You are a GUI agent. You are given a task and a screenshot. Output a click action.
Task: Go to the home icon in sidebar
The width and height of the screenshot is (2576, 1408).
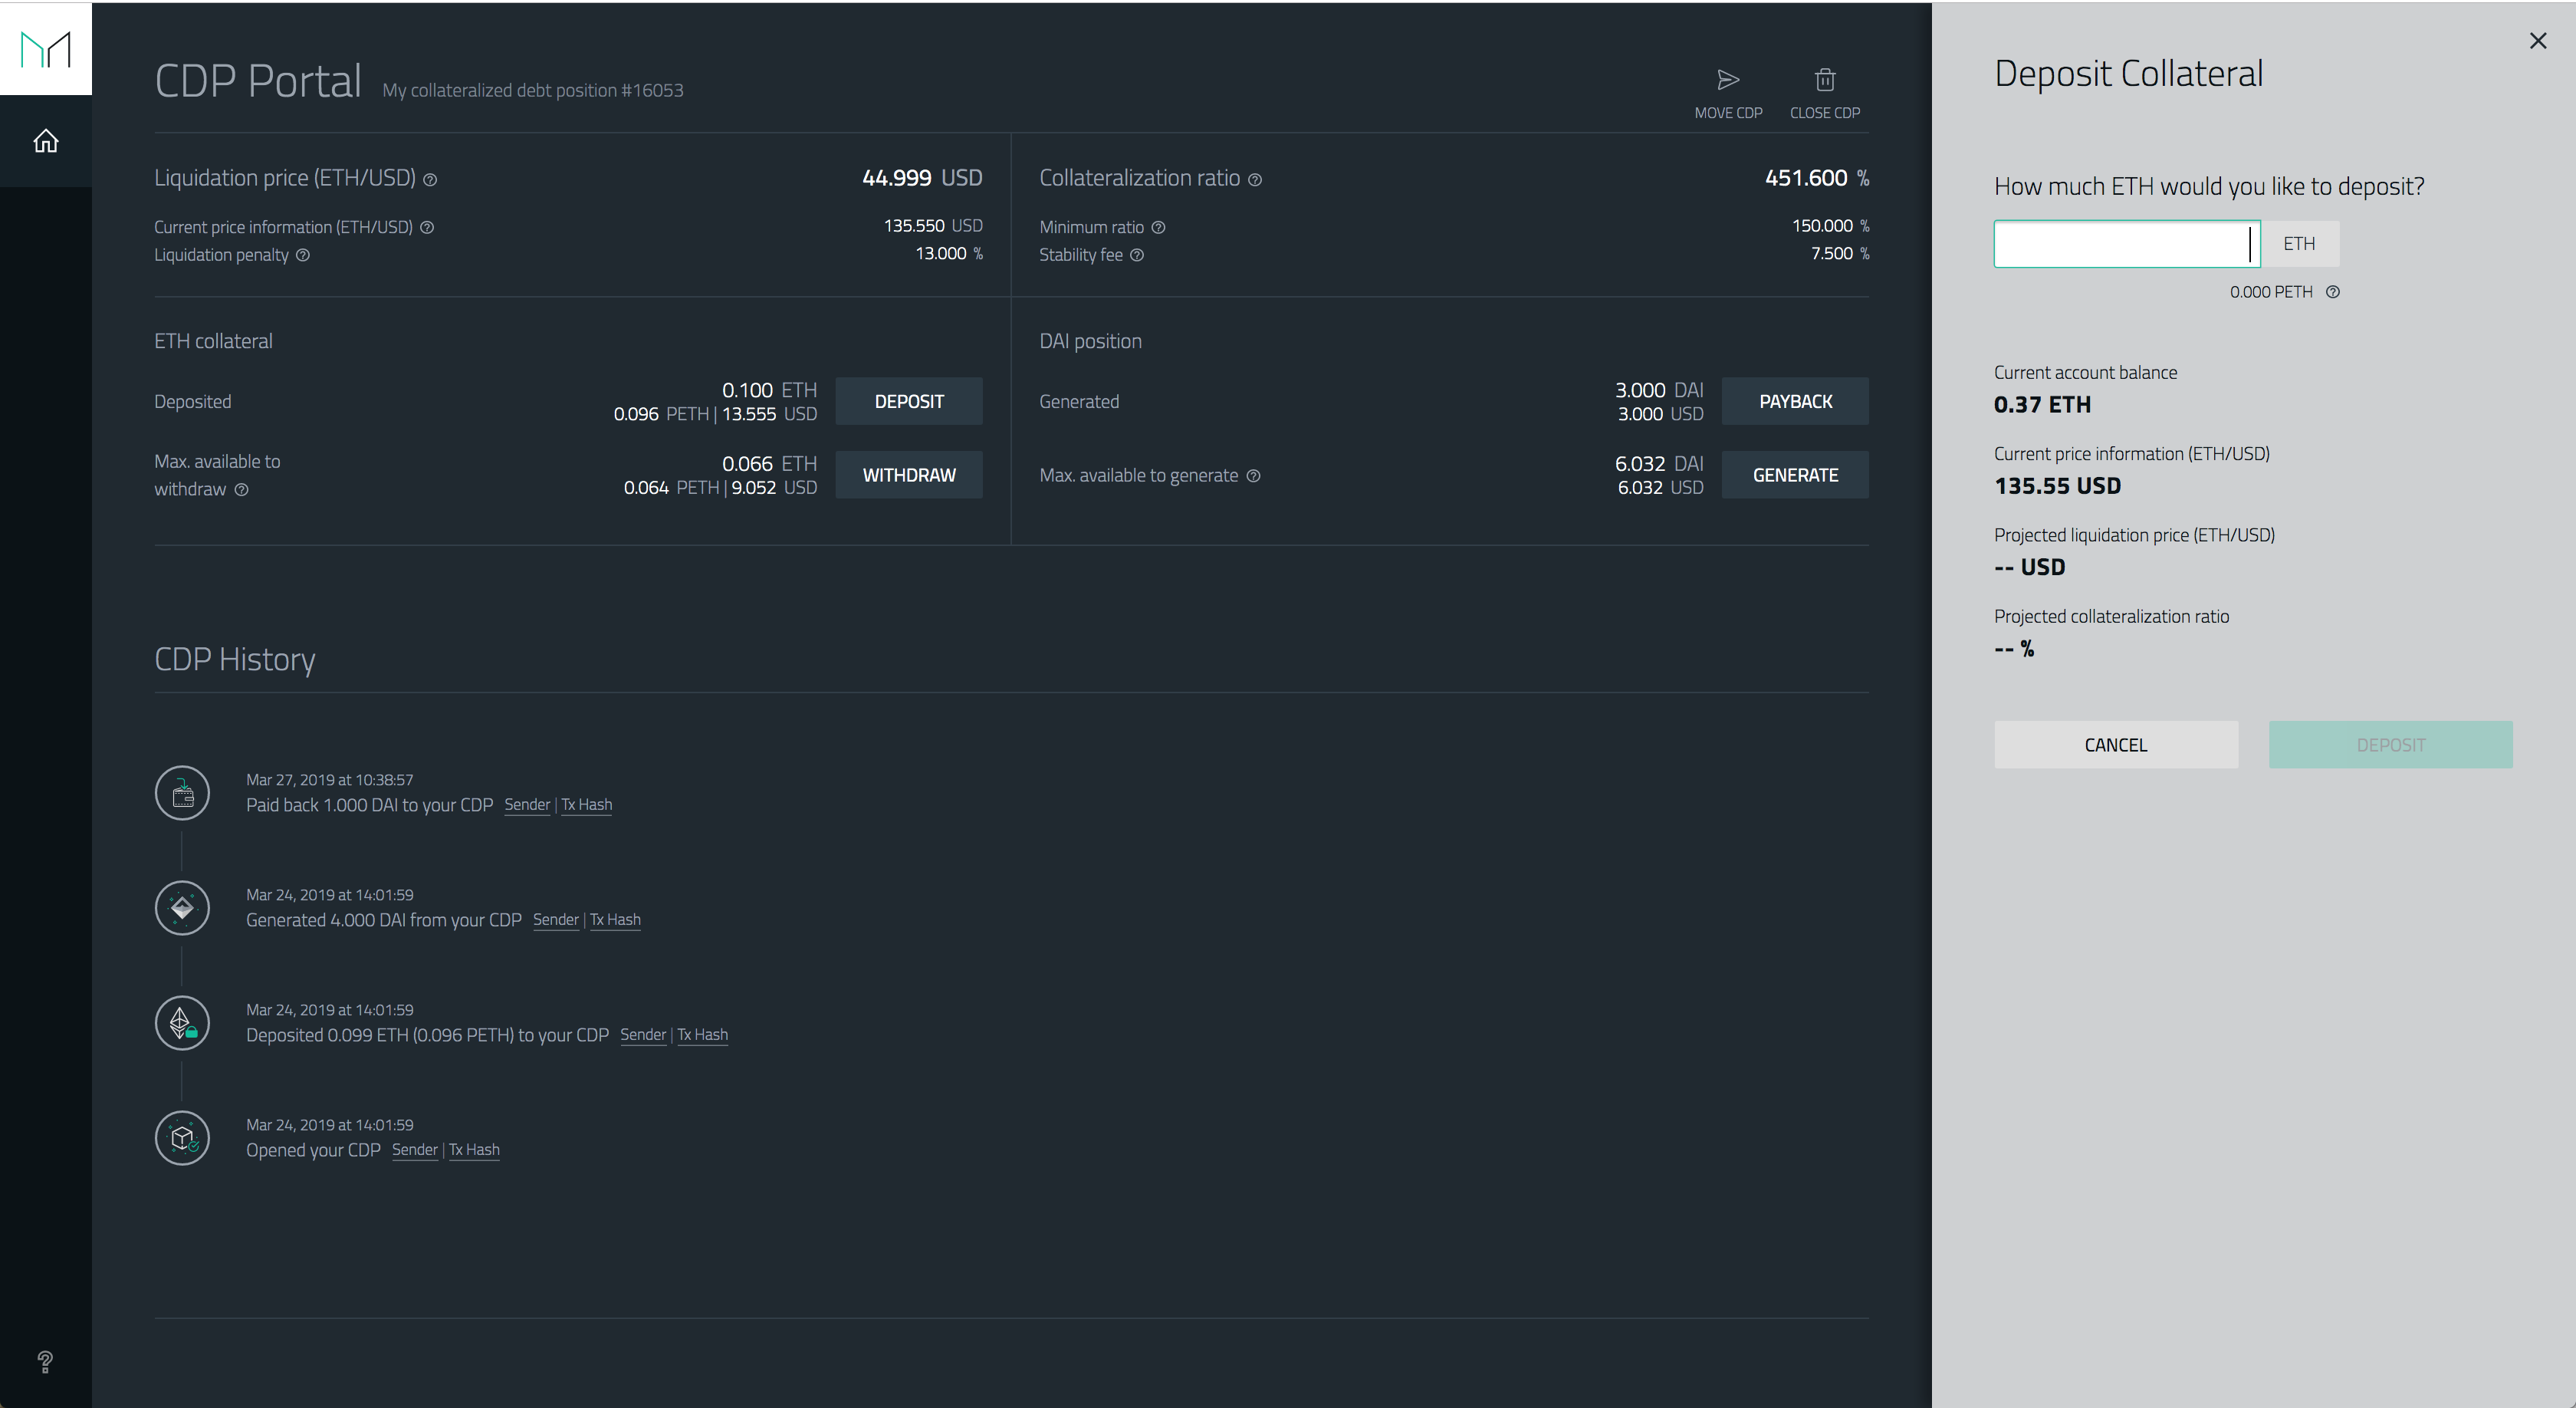point(46,141)
